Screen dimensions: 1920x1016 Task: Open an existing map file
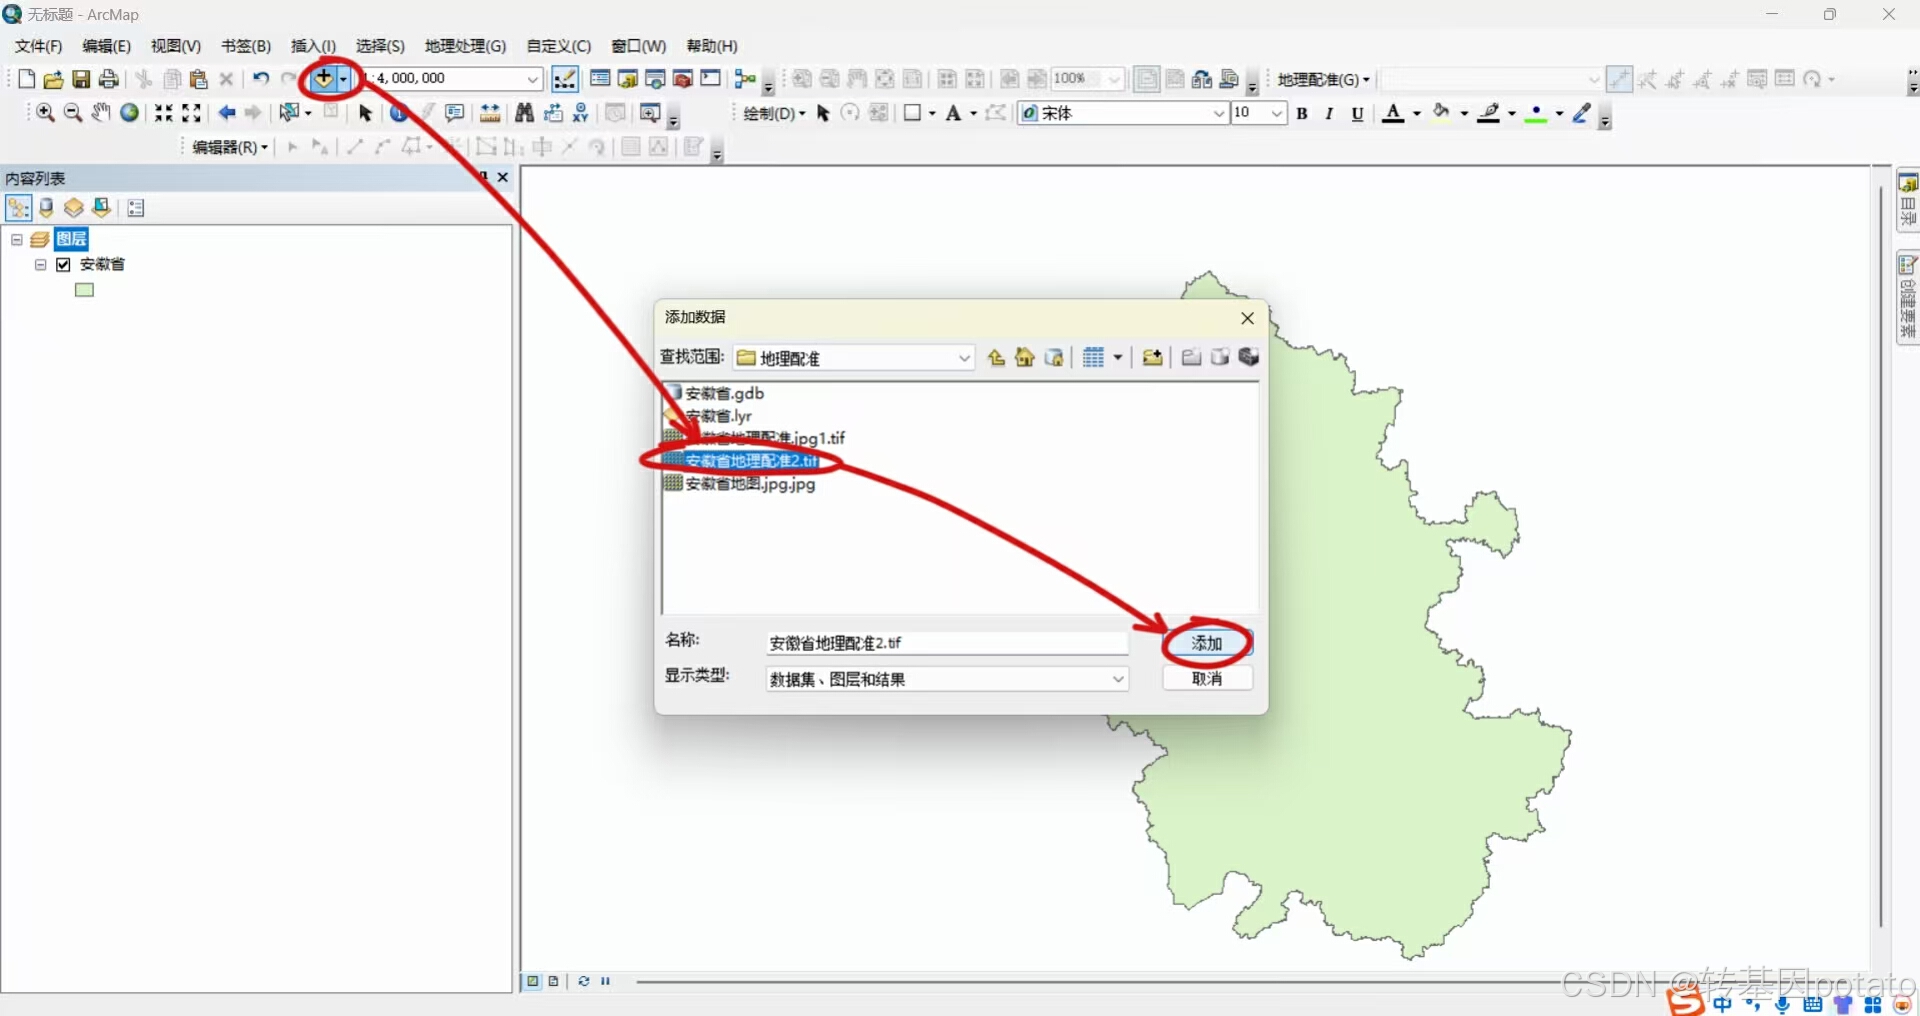[x=53, y=79]
